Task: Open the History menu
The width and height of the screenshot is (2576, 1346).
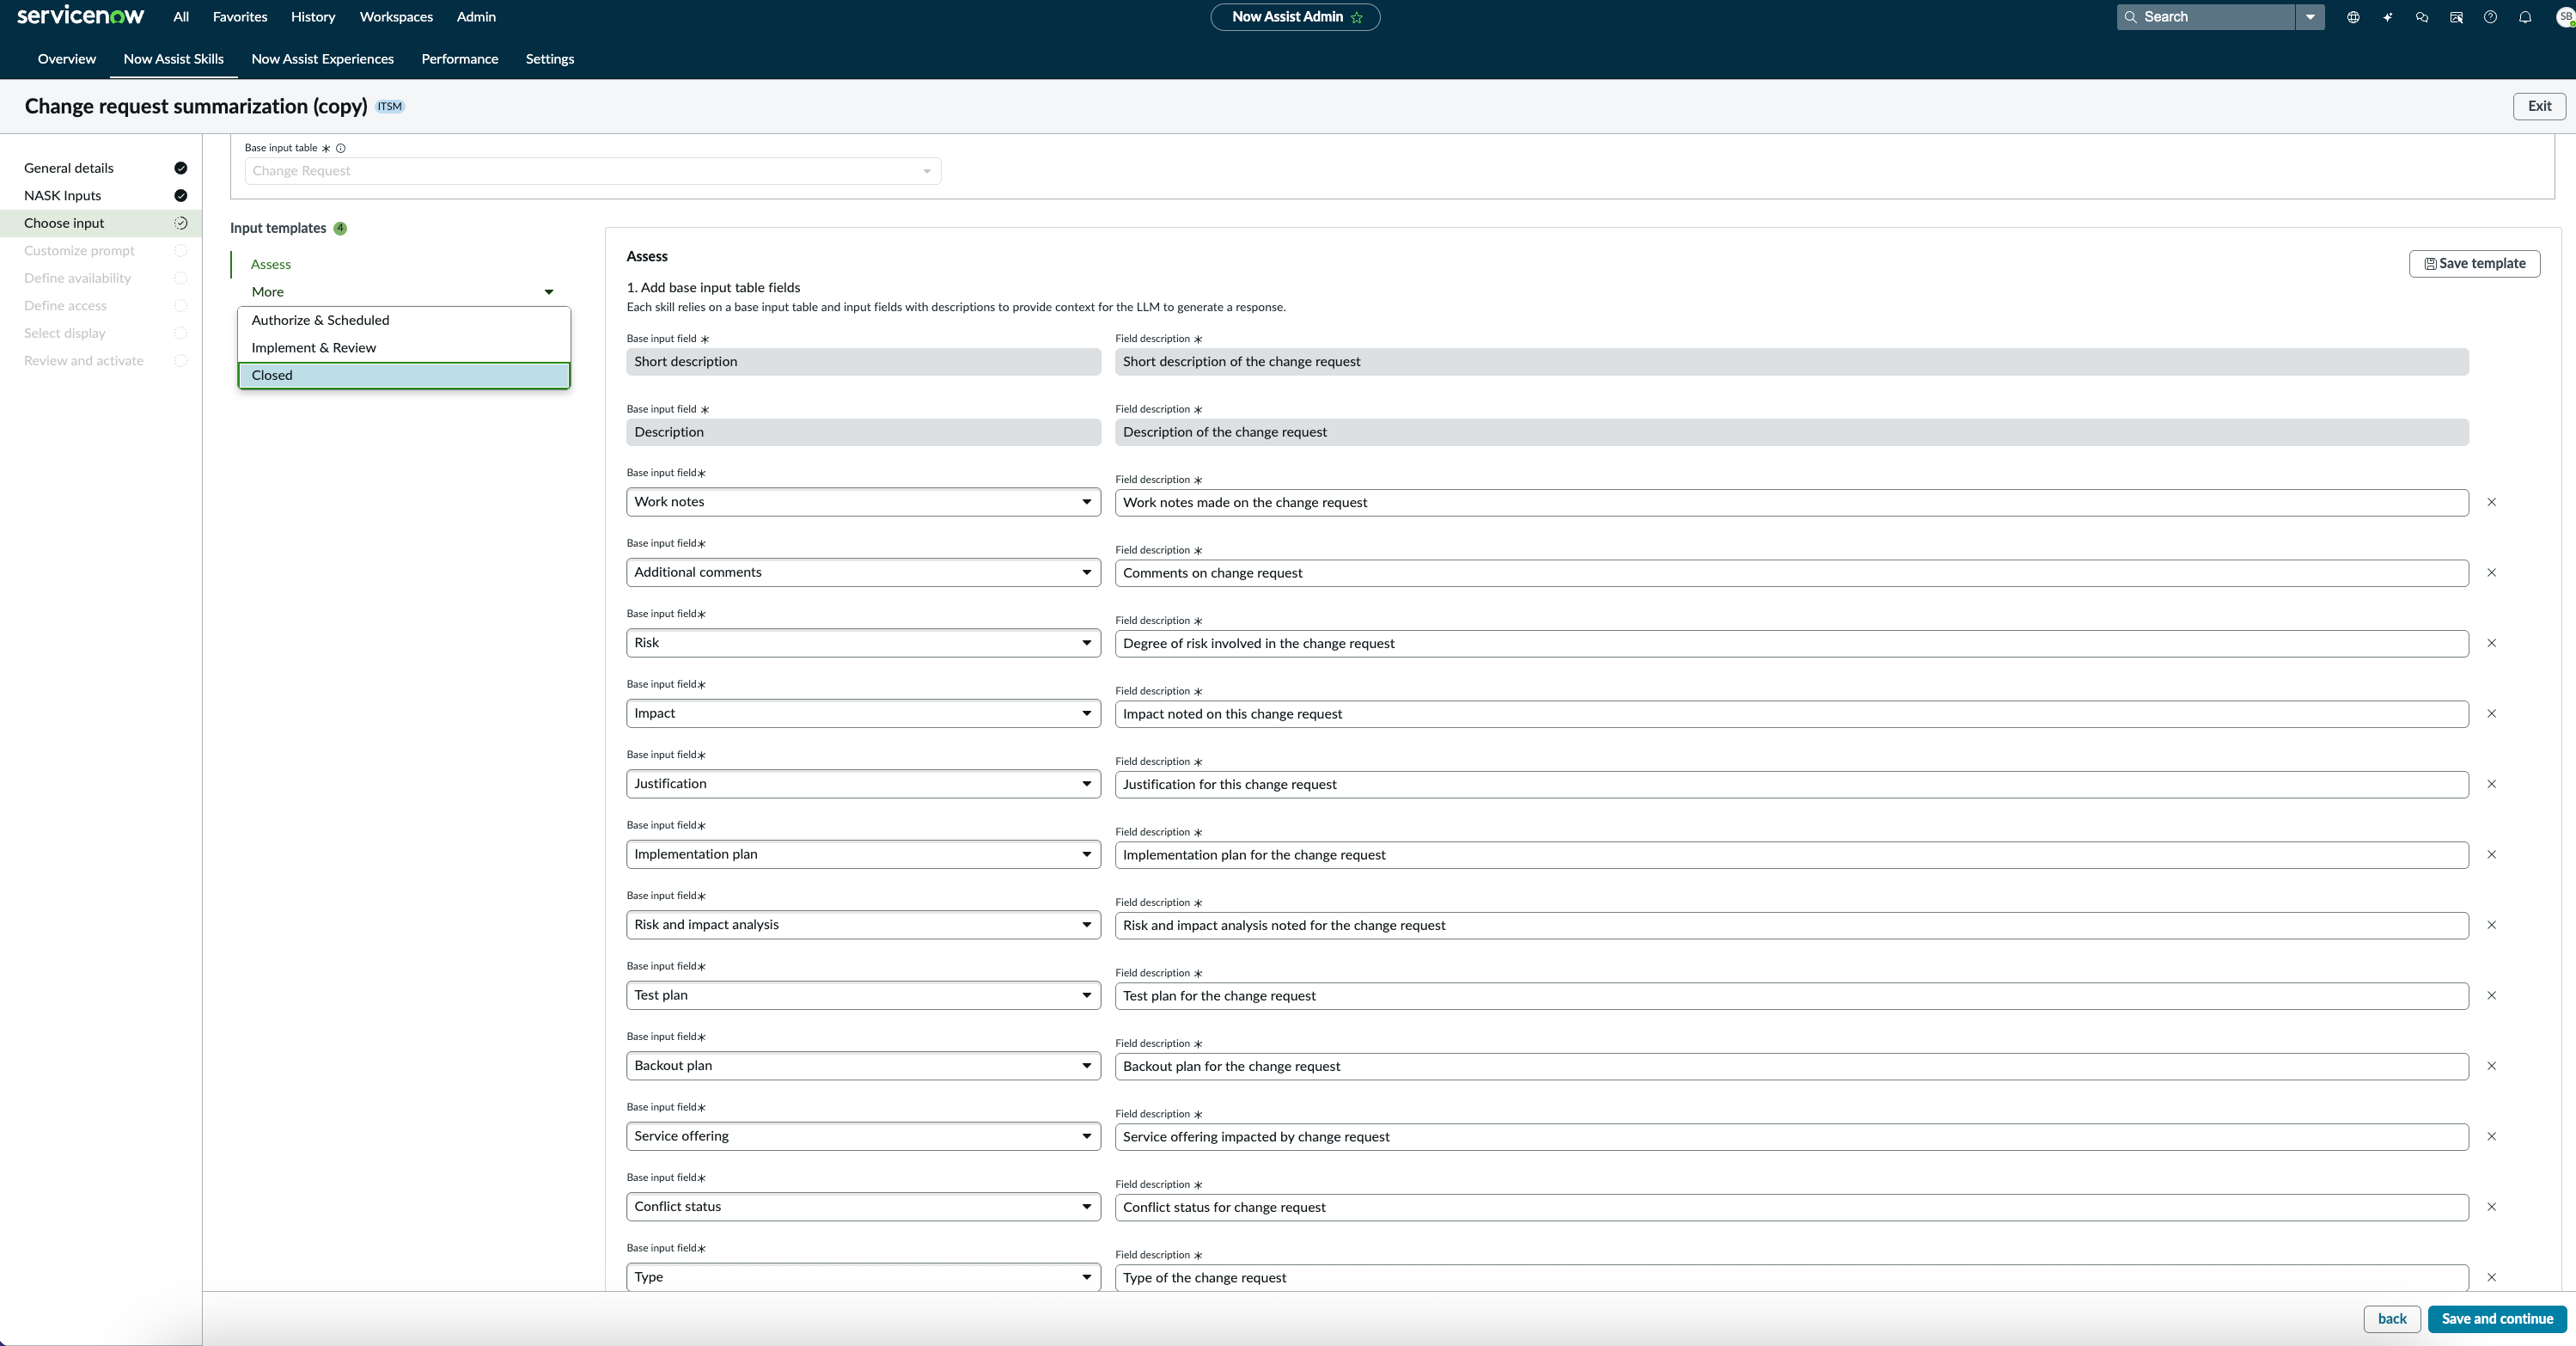Action: coord(313,17)
